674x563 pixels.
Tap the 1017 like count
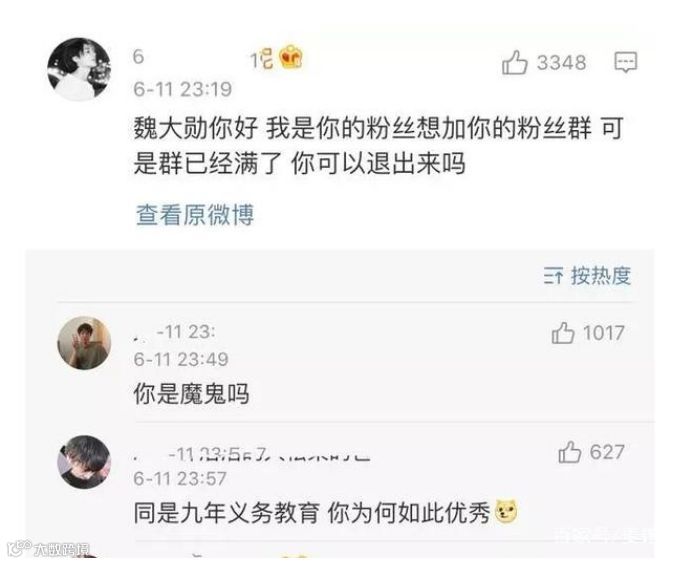(604, 333)
